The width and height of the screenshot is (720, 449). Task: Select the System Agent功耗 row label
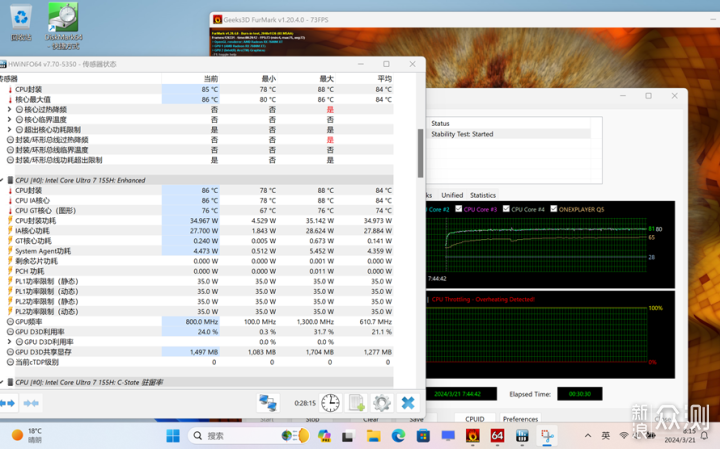pyautogui.click(x=43, y=251)
